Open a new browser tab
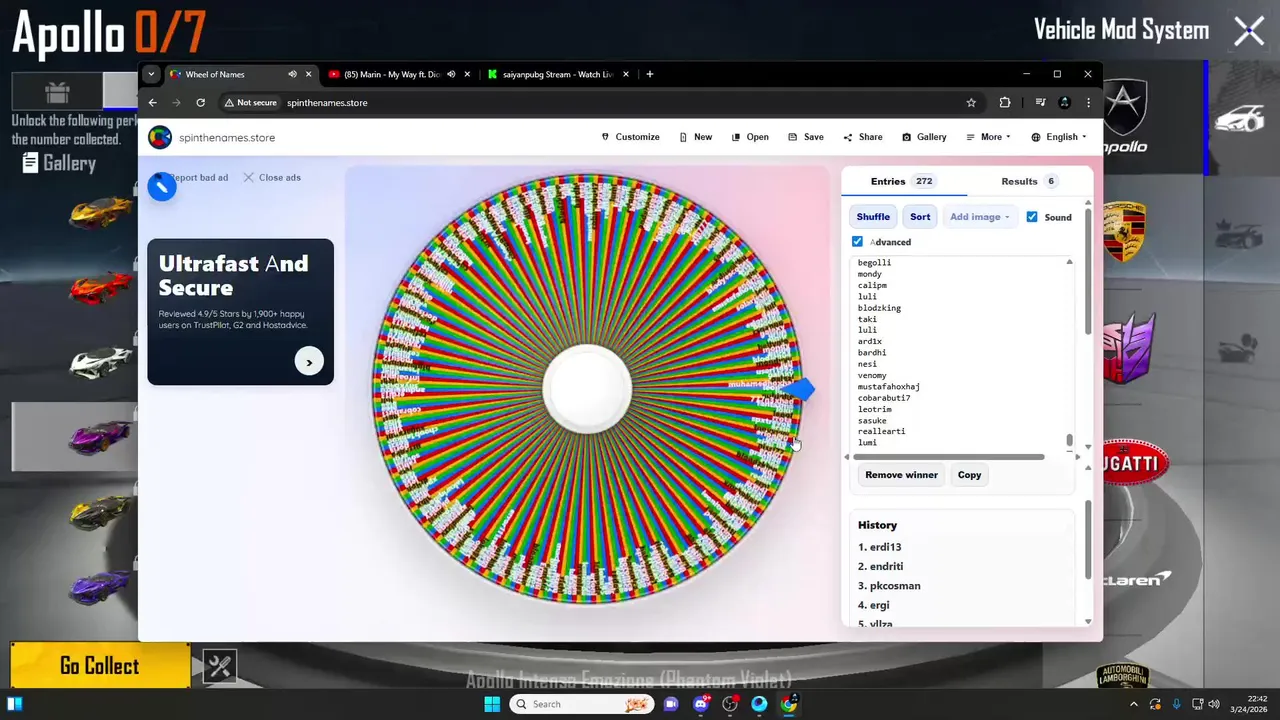1280x720 pixels. (650, 74)
